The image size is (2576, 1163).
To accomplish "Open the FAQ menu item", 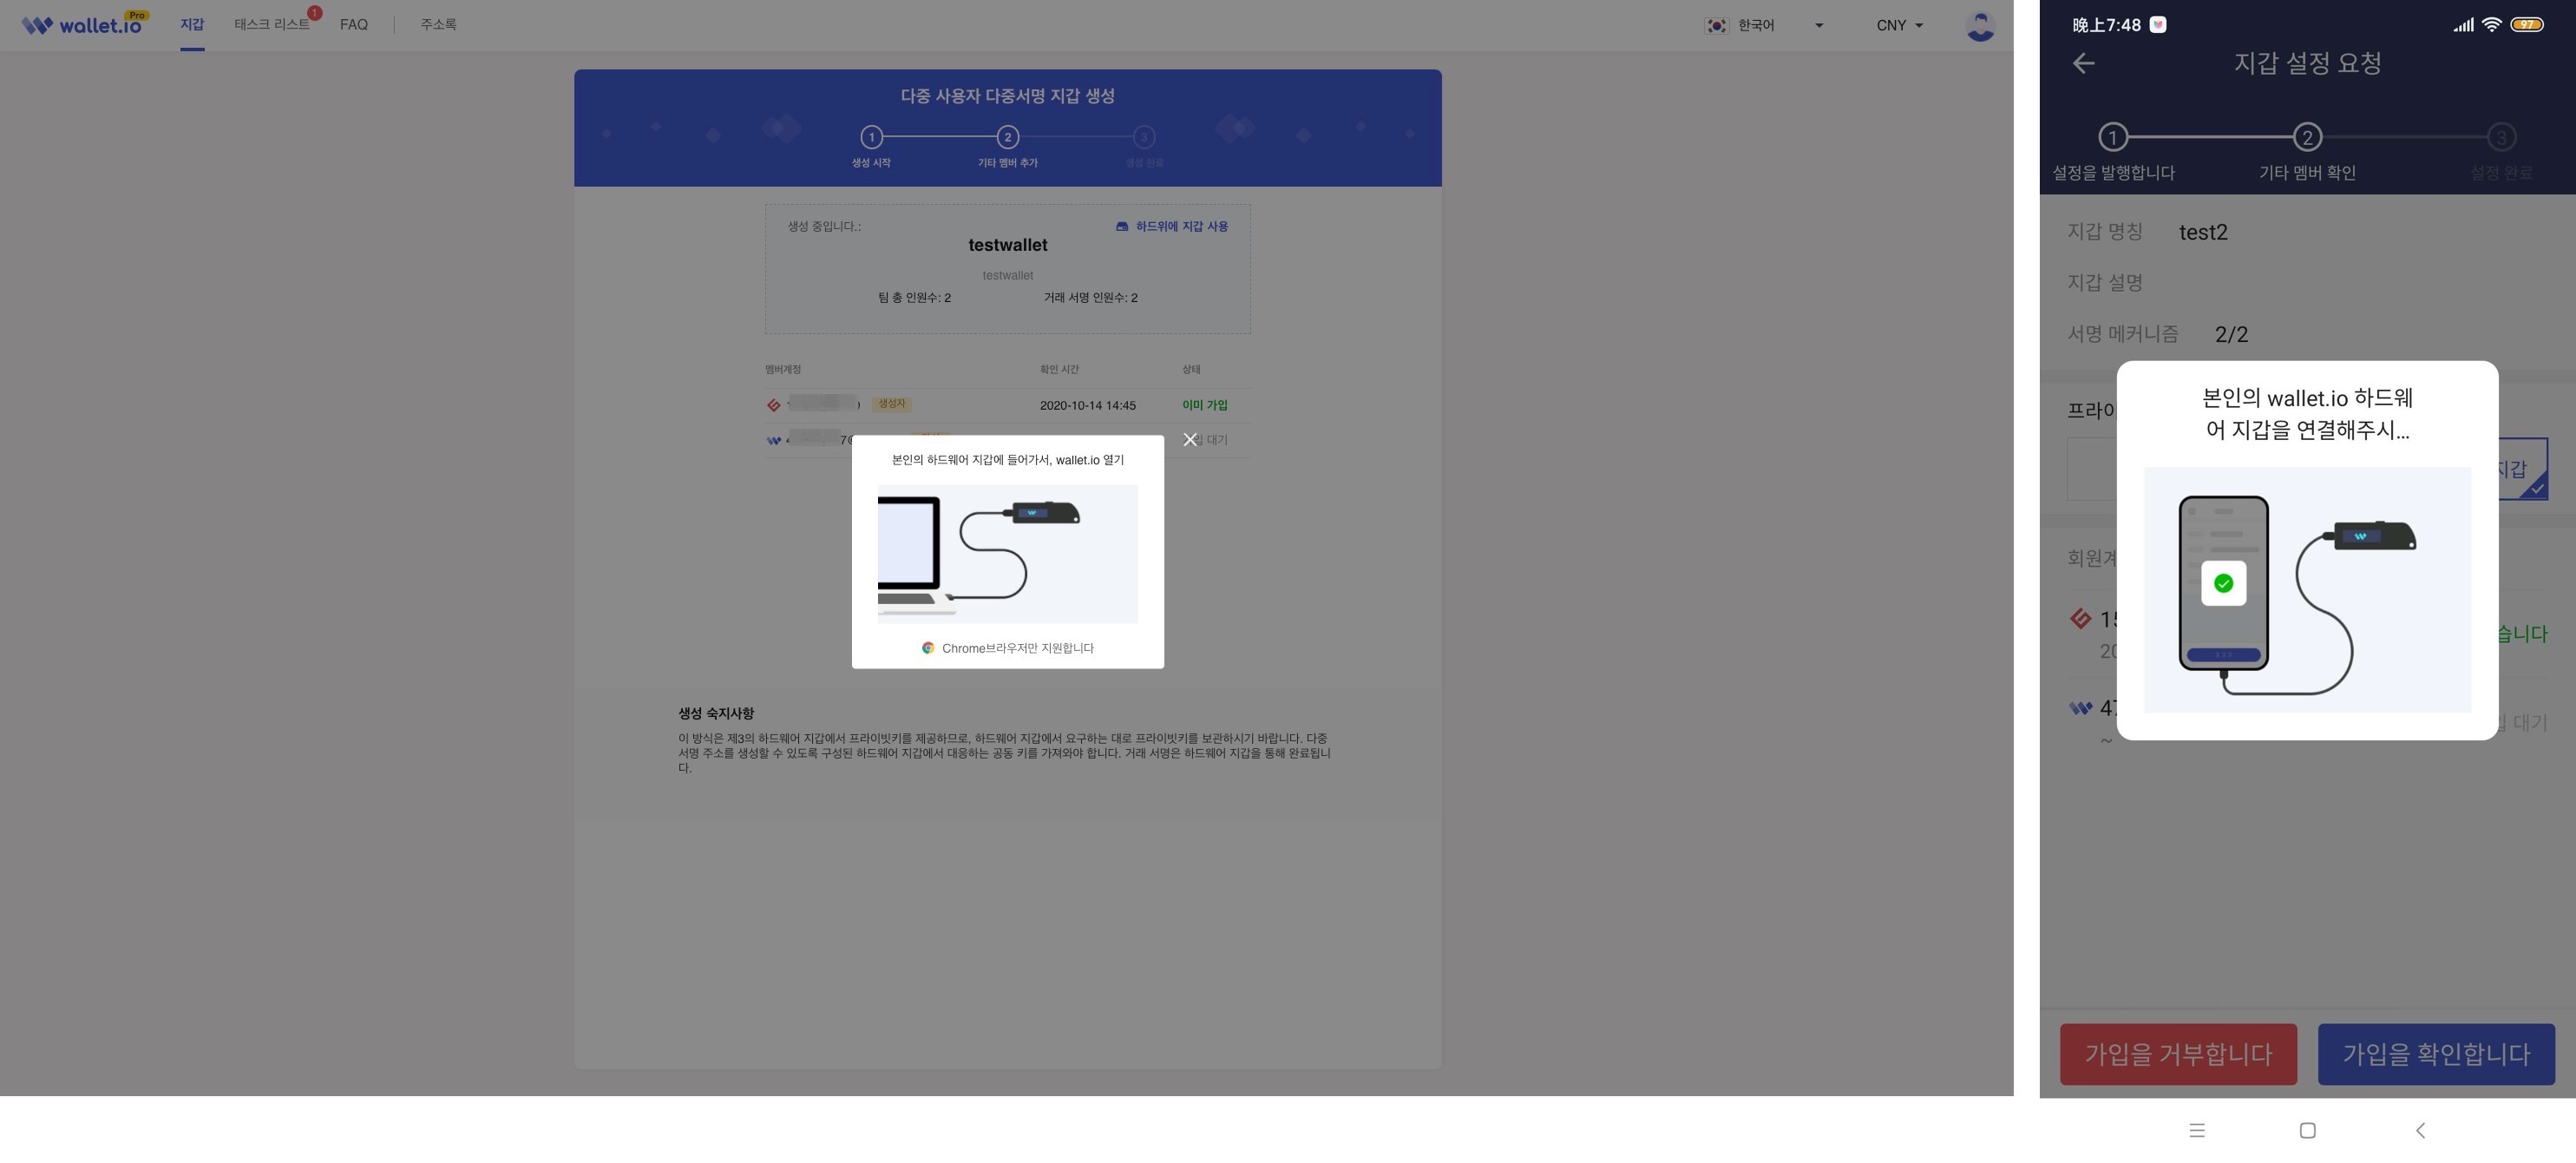I will tap(353, 24).
